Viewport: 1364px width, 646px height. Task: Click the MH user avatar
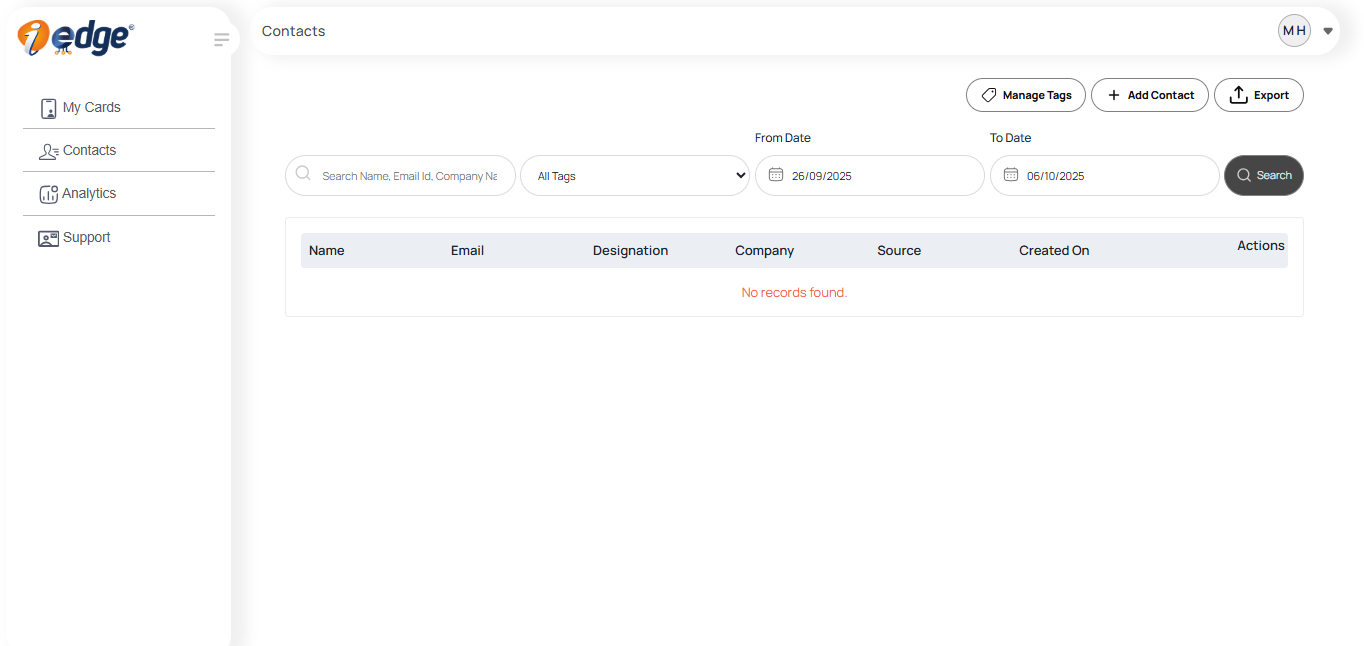pyautogui.click(x=1294, y=31)
